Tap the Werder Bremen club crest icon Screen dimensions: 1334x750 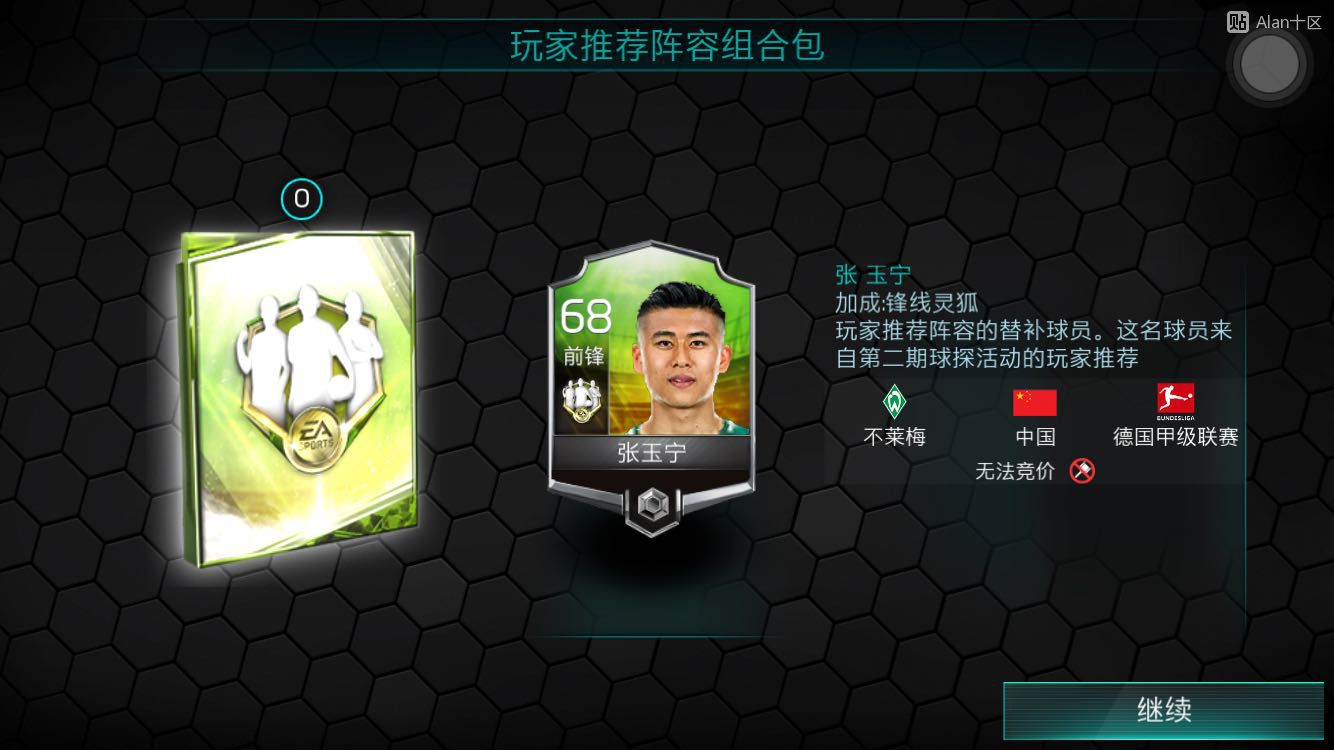pyautogui.click(x=894, y=402)
